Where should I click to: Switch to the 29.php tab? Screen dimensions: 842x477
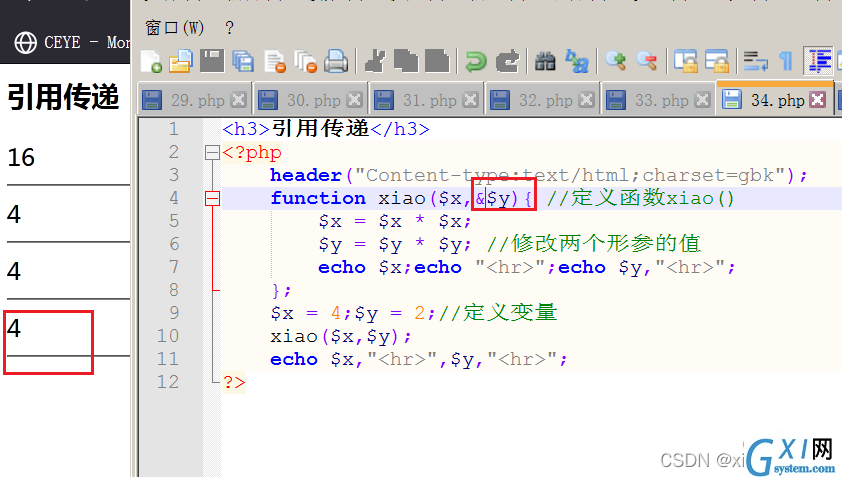tap(194, 100)
